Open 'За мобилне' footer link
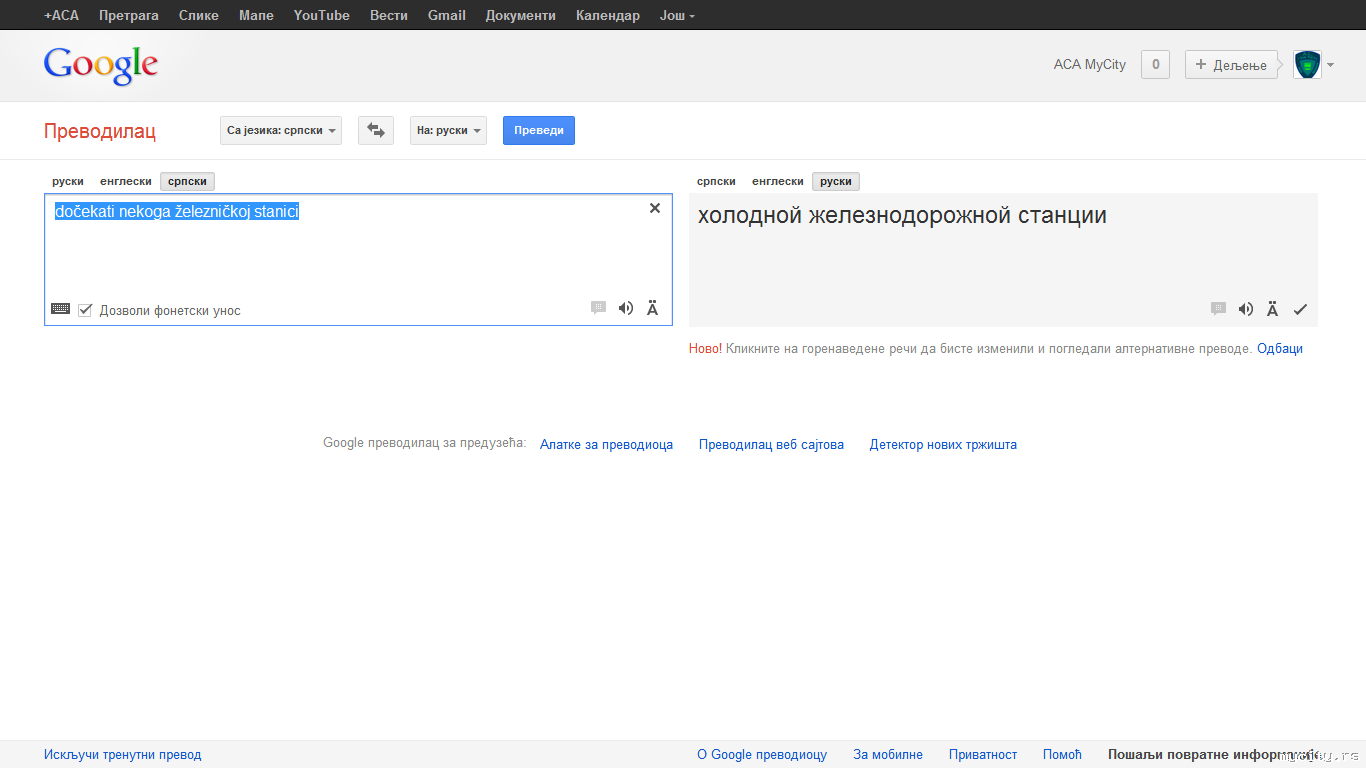Viewport: 1366px width, 768px height. 888,755
